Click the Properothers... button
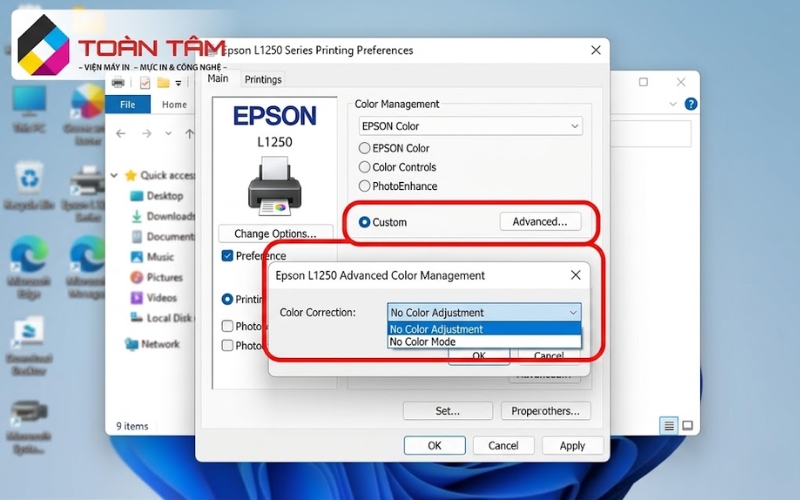Screen dimensions: 800x500 pyautogui.click(x=545, y=411)
